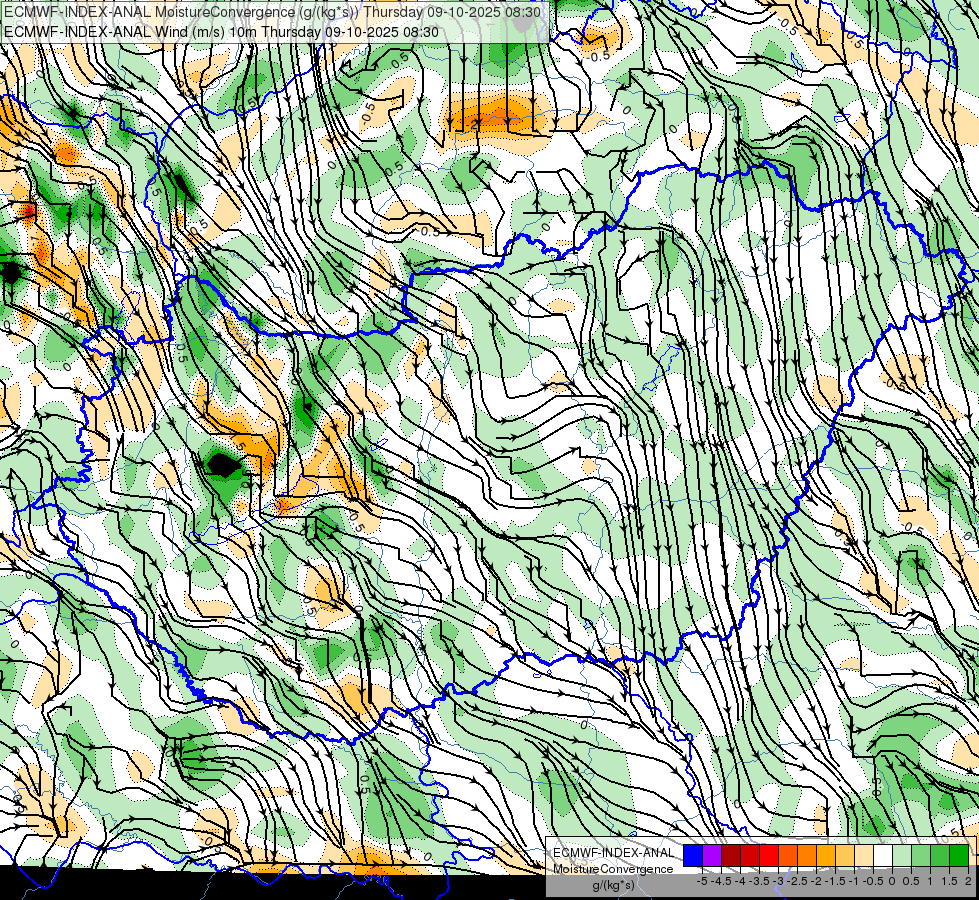Click 'ECMWF-INDEX-ANAL' label in the legend box
Image resolution: width=979 pixels, height=900 pixels.
(x=614, y=853)
